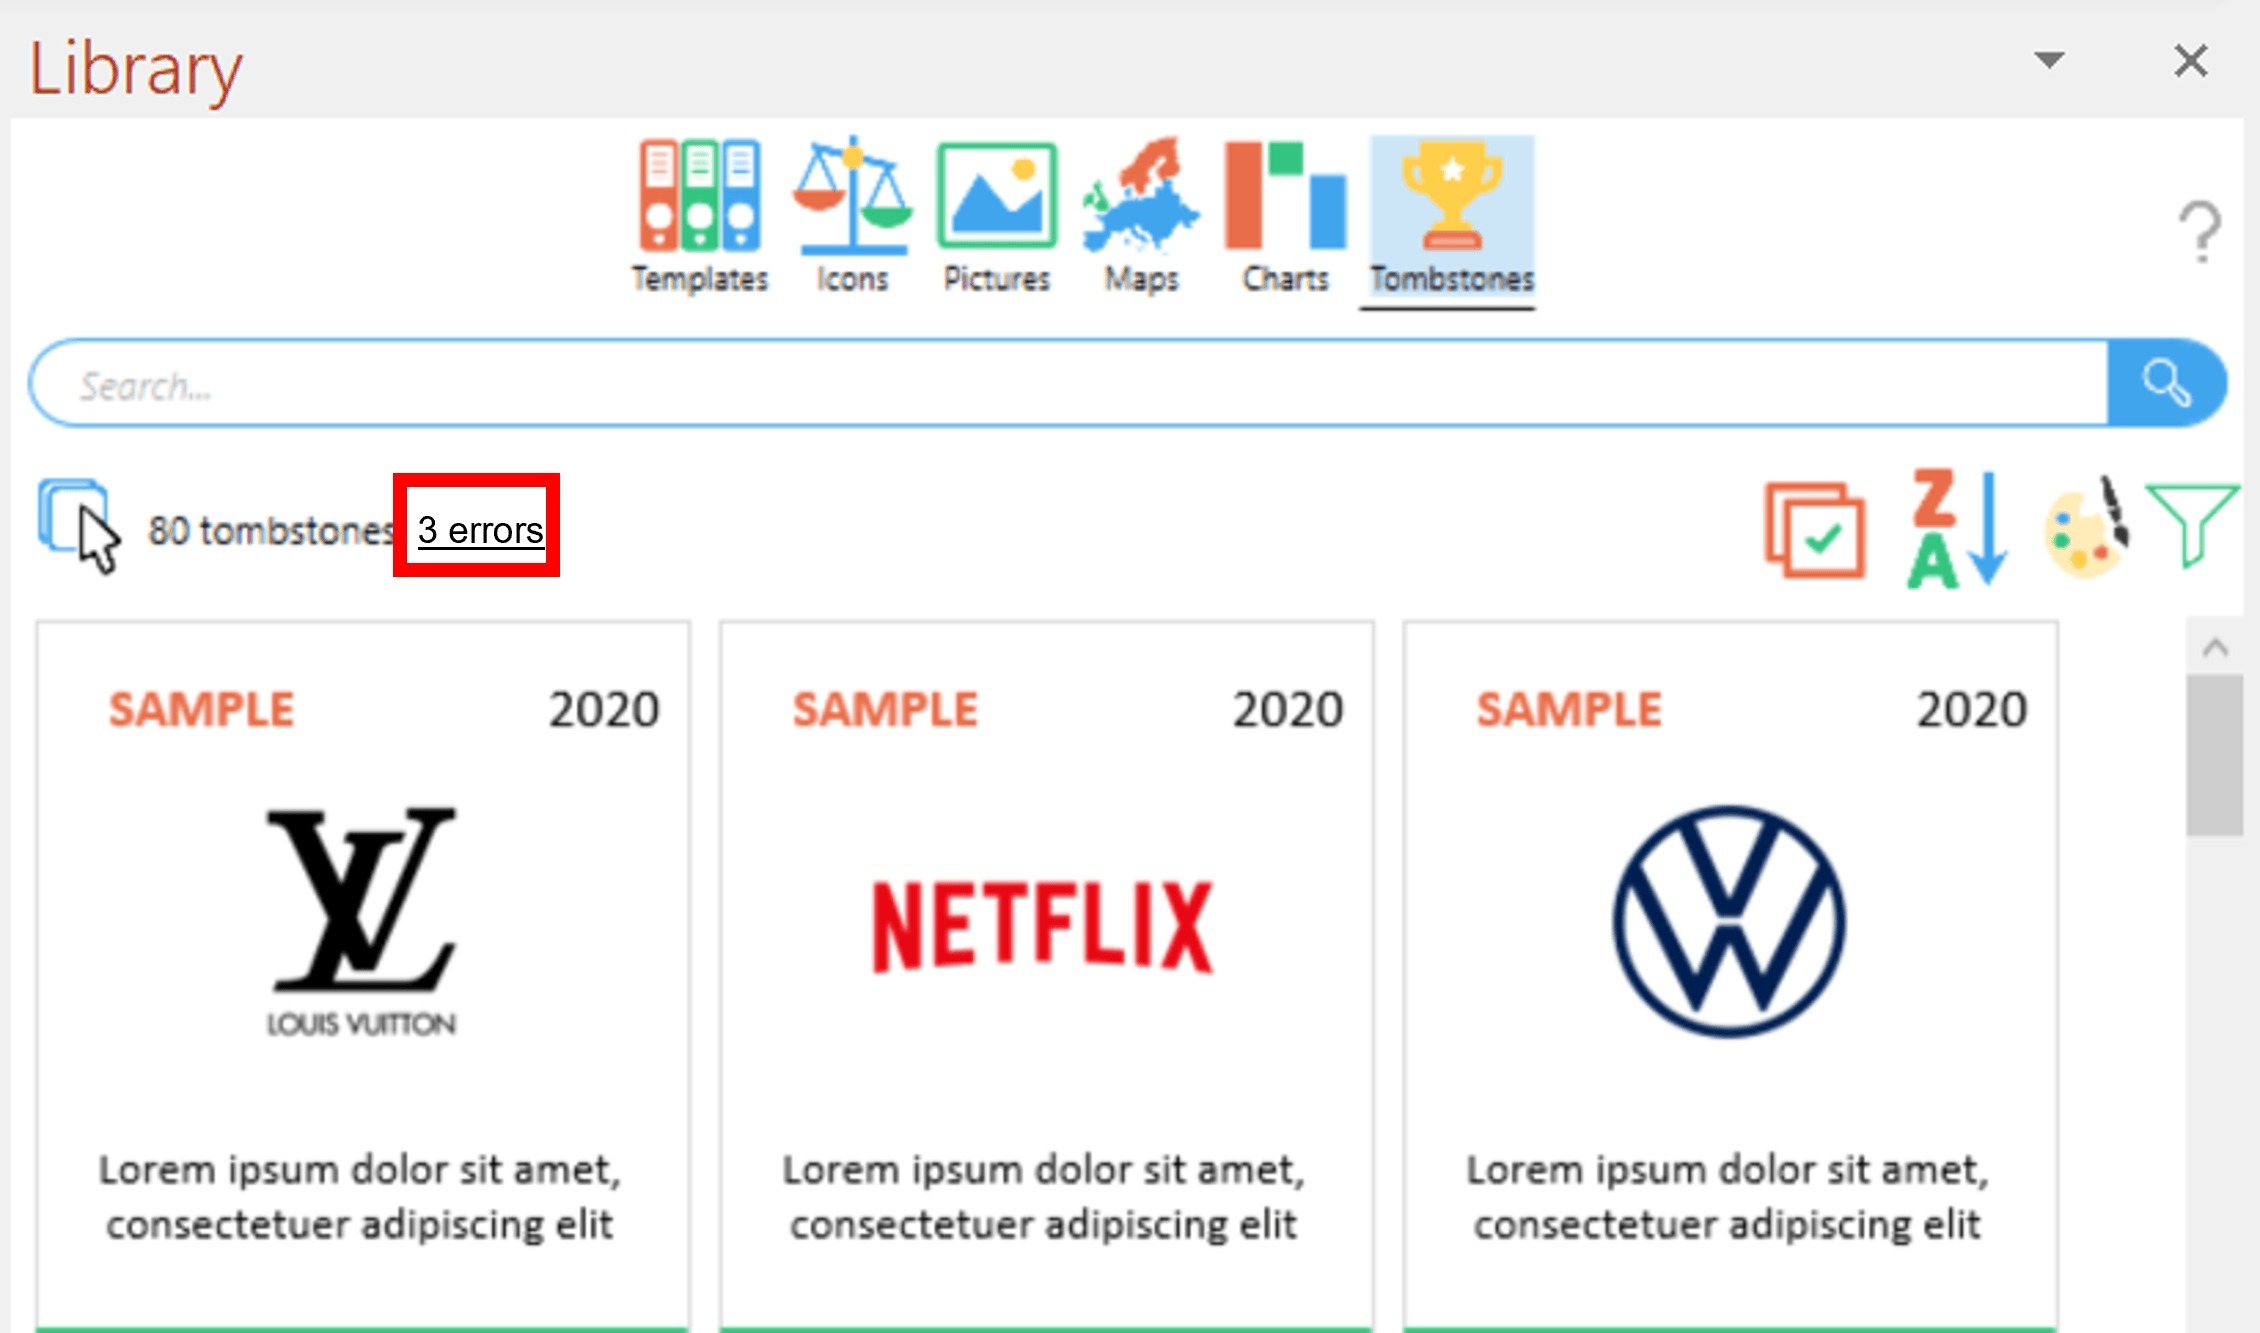This screenshot has height=1333, width=2260.
Task: Click the blue magnifier search button
Action: [x=2166, y=384]
